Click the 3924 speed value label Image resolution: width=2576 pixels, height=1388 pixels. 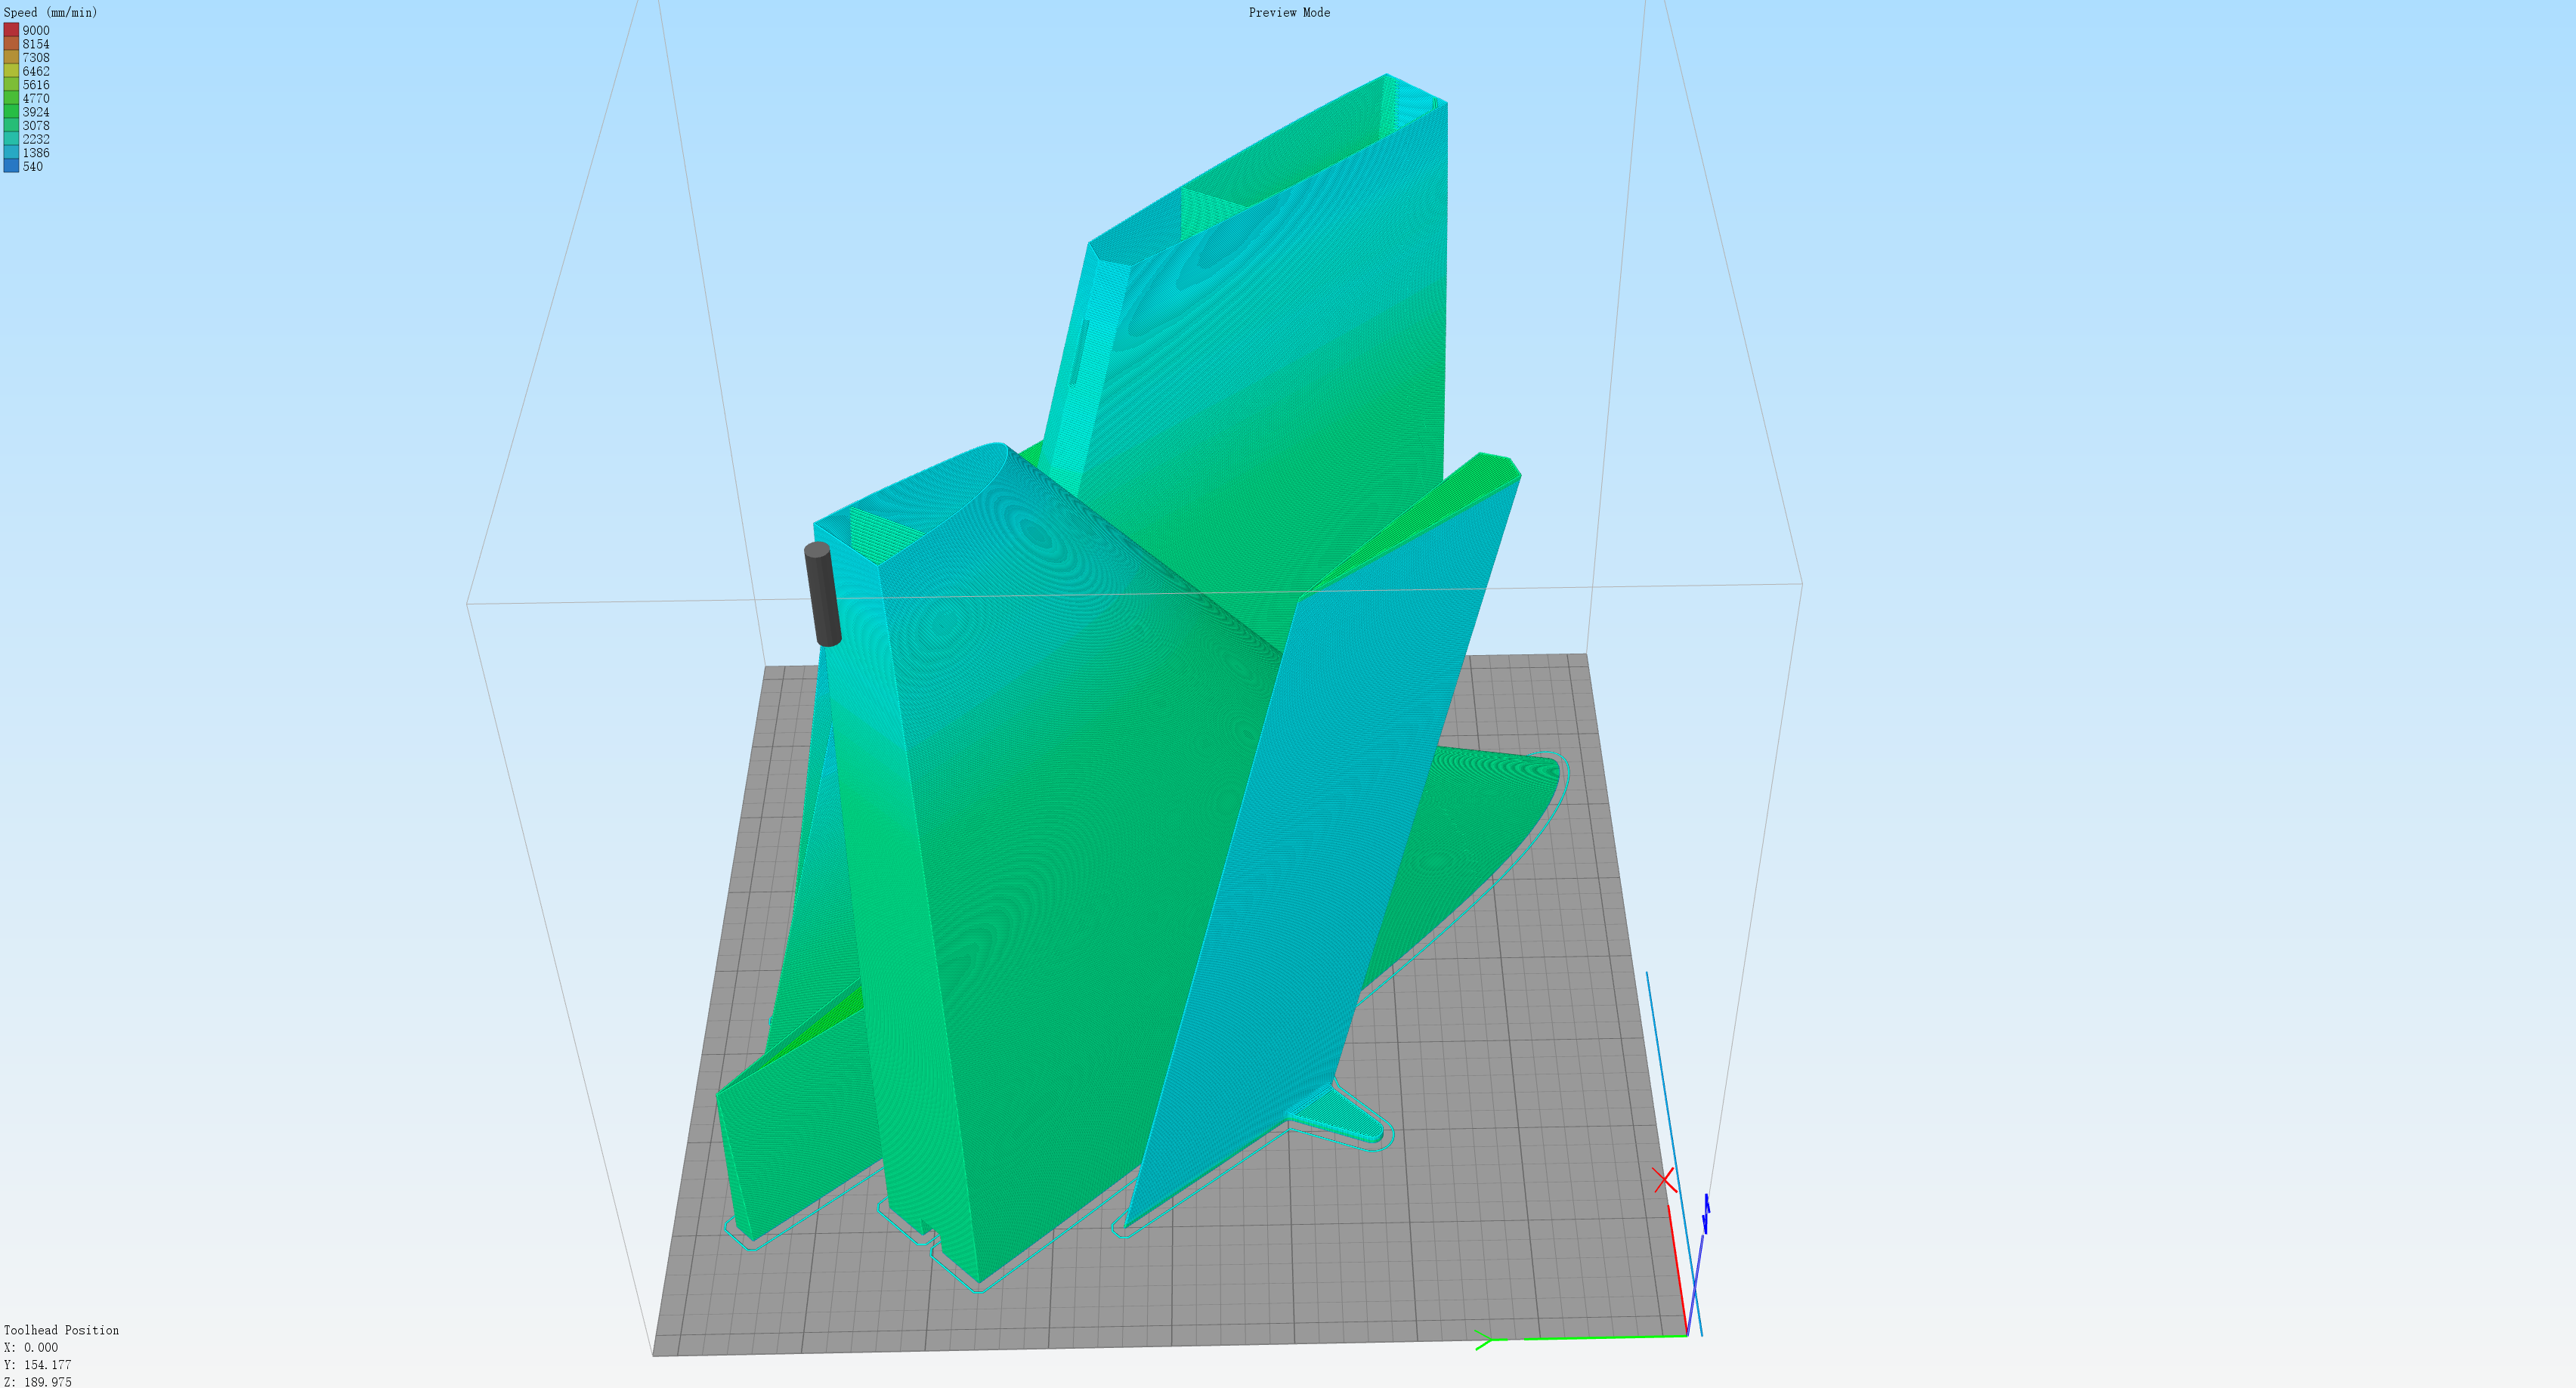[x=36, y=112]
